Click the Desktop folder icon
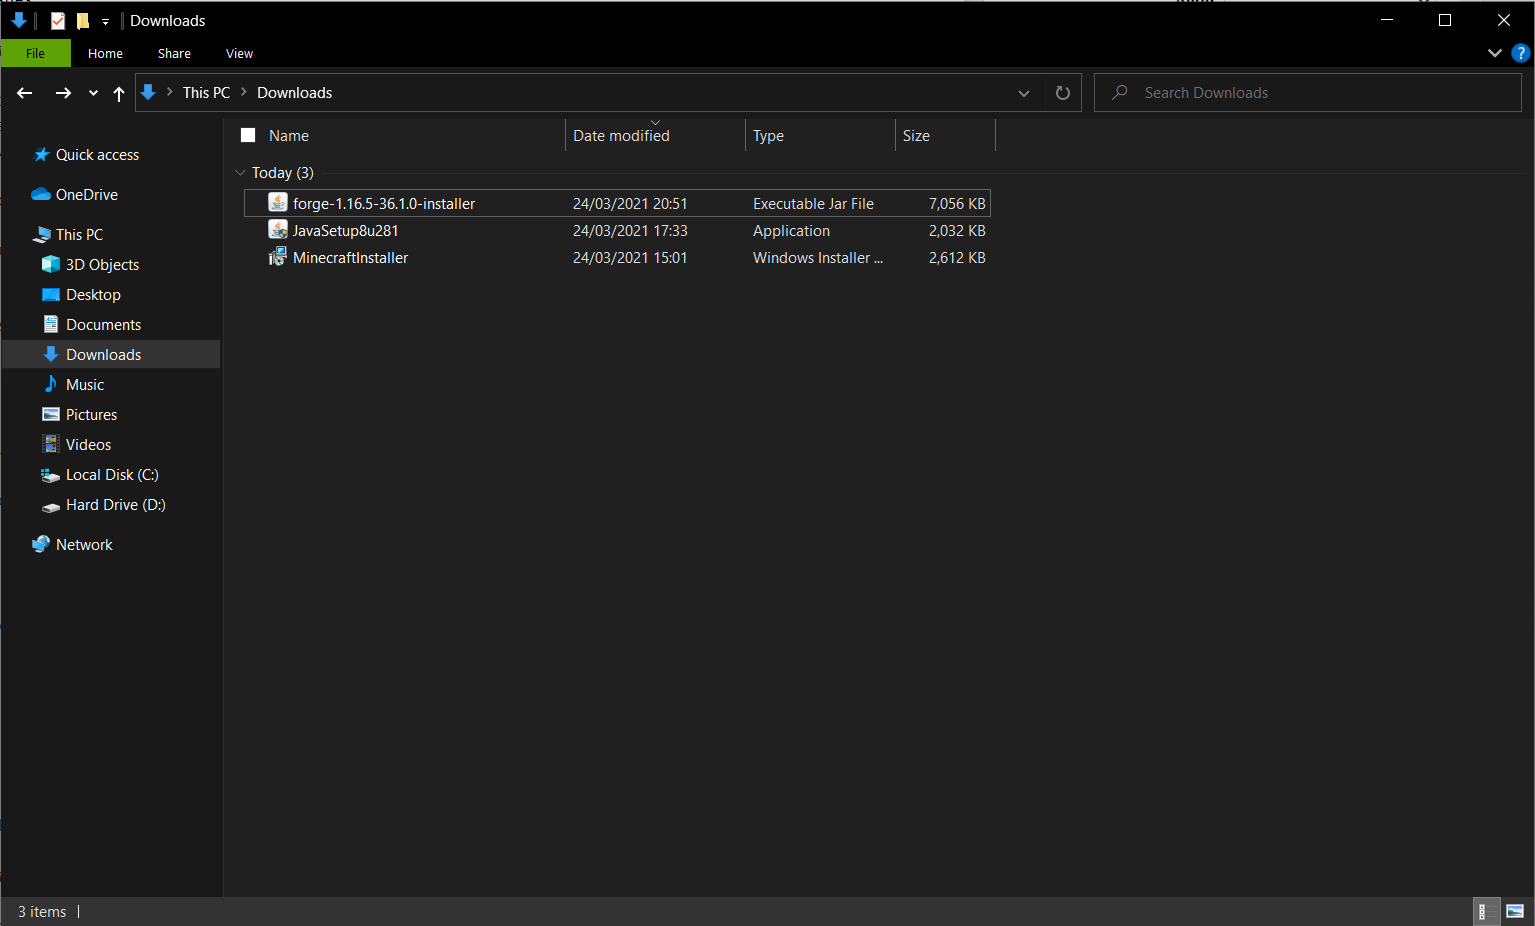The image size is (1535, 926). tap(51, 294)
